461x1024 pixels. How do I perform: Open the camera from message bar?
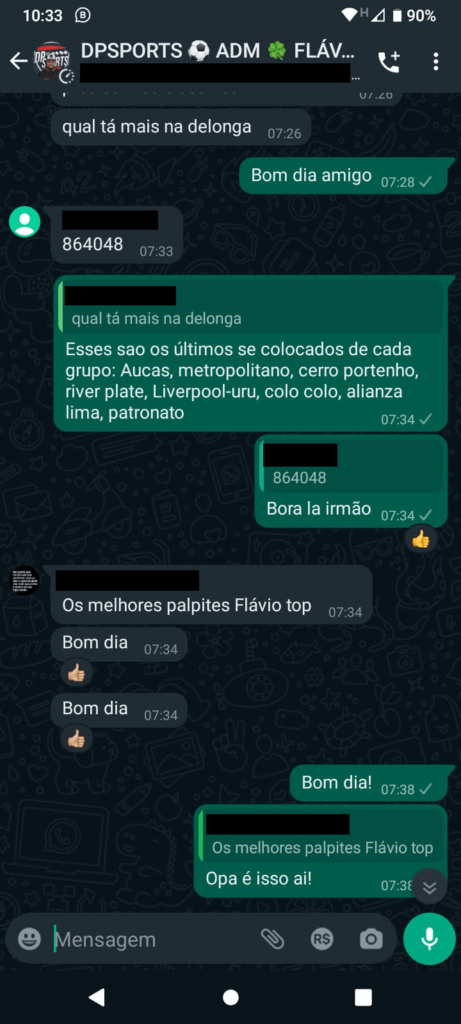371,939
